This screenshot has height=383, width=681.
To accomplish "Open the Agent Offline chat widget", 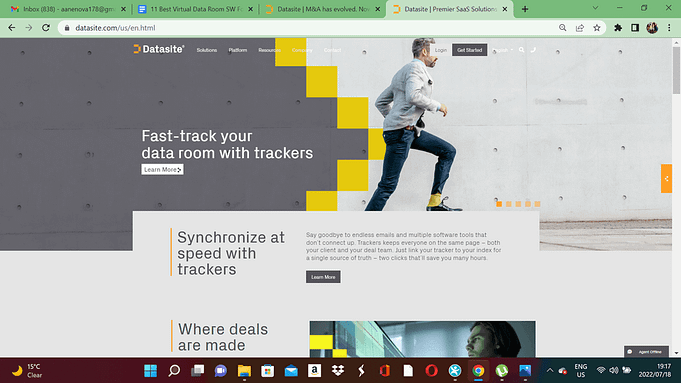I will pyautogui.click(x=646, y=351).
